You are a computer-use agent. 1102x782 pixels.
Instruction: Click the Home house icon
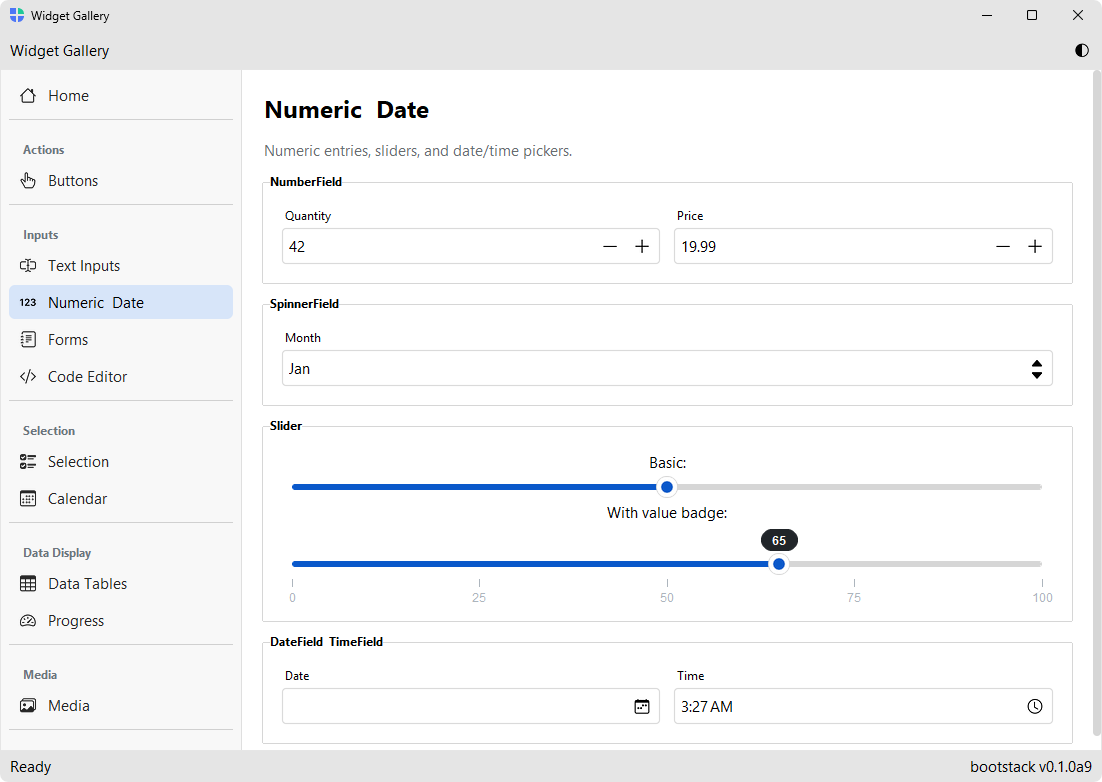click(x=28, y=96)
